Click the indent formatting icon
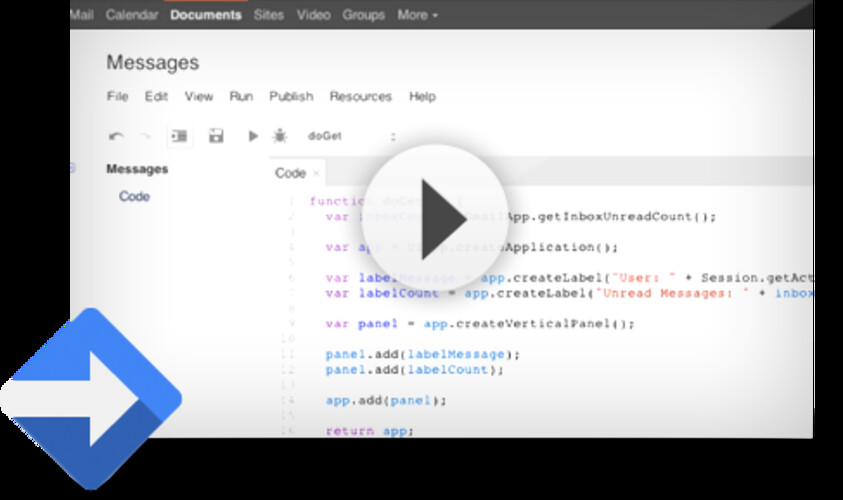 click(180, 136)
